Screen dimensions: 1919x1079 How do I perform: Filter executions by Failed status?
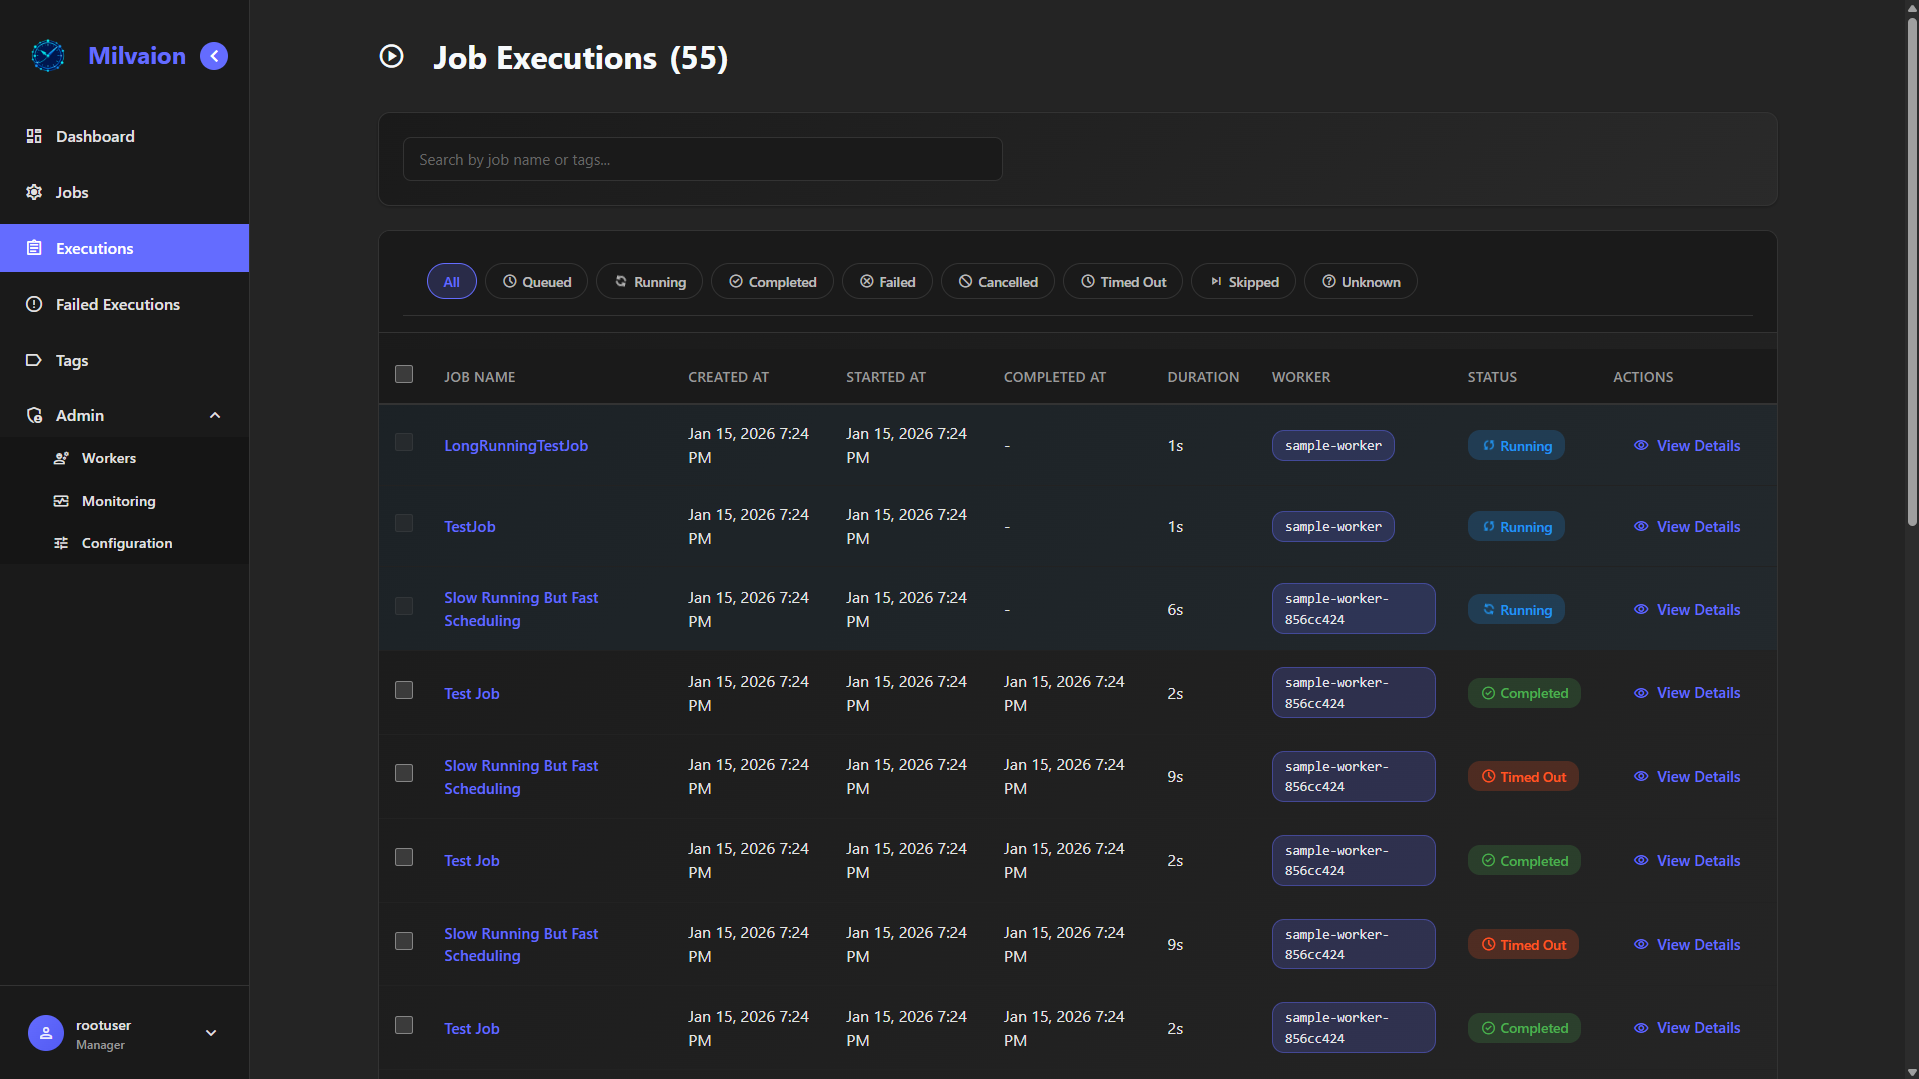pos(887,282)
